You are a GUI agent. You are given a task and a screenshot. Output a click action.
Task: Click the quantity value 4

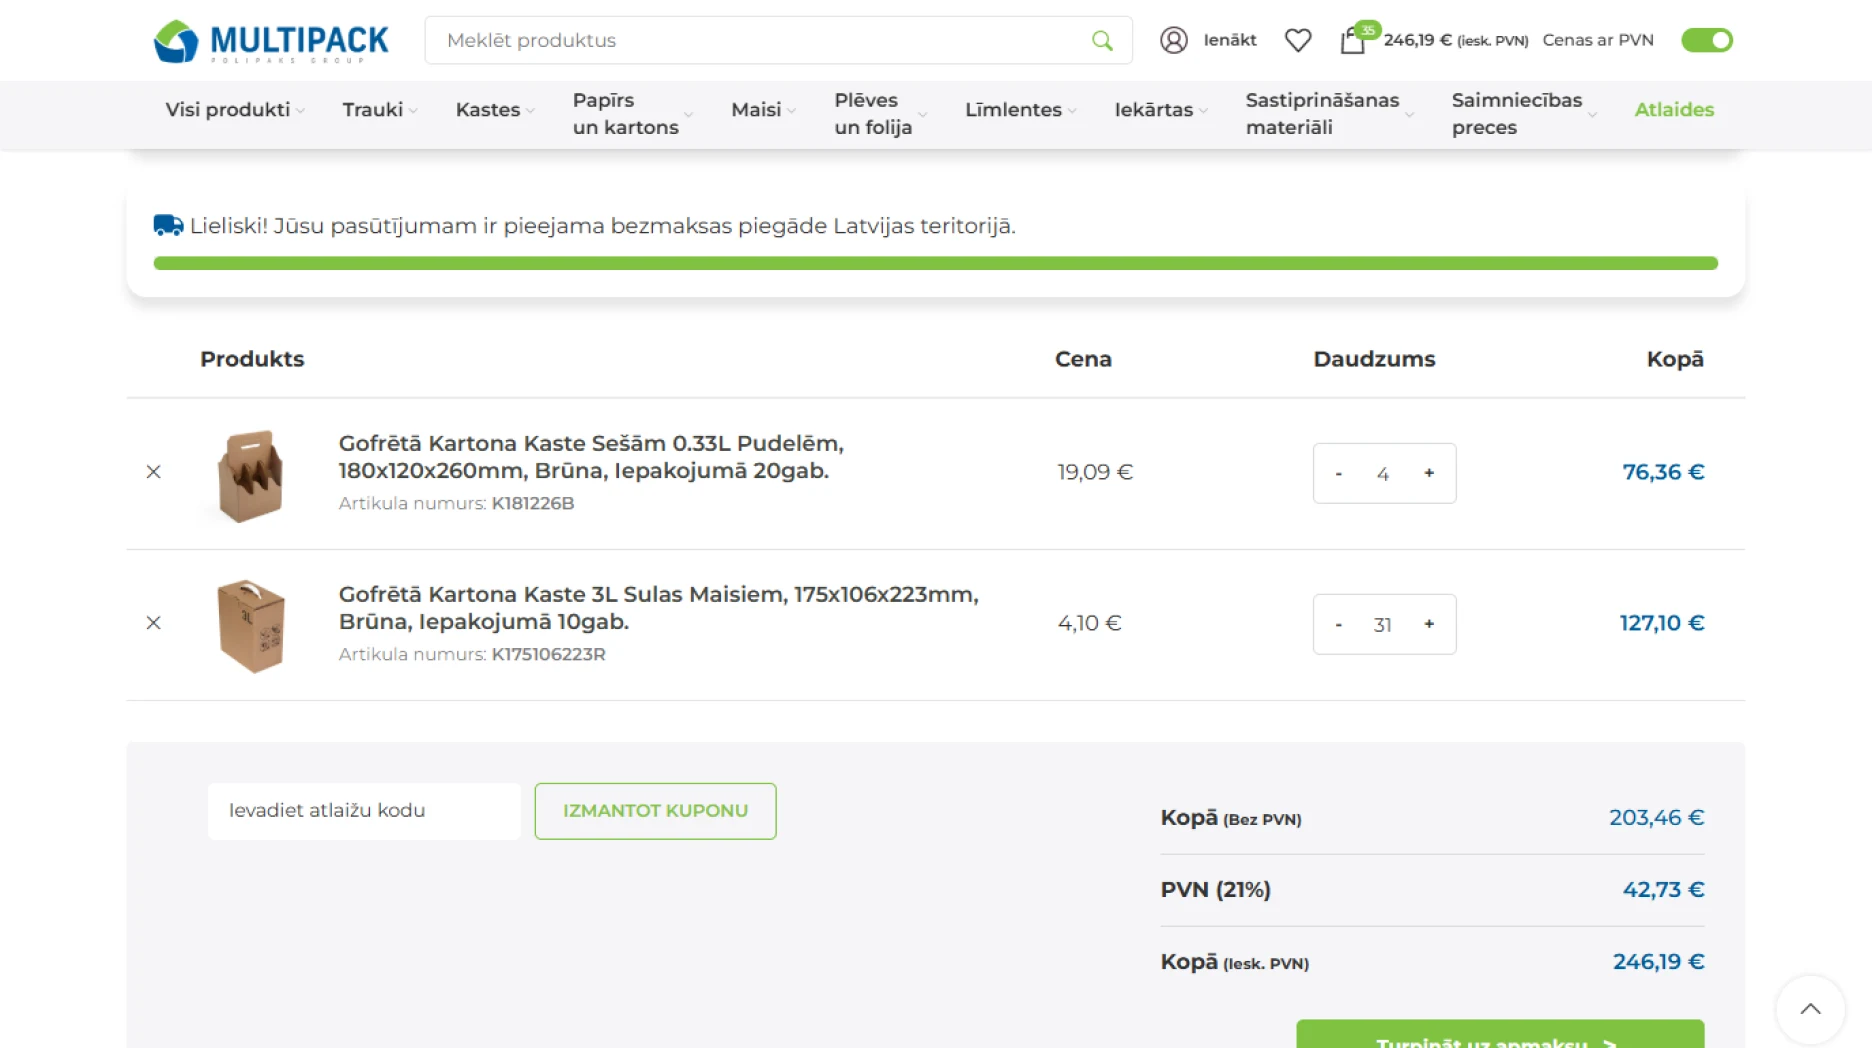(1383, 474)
